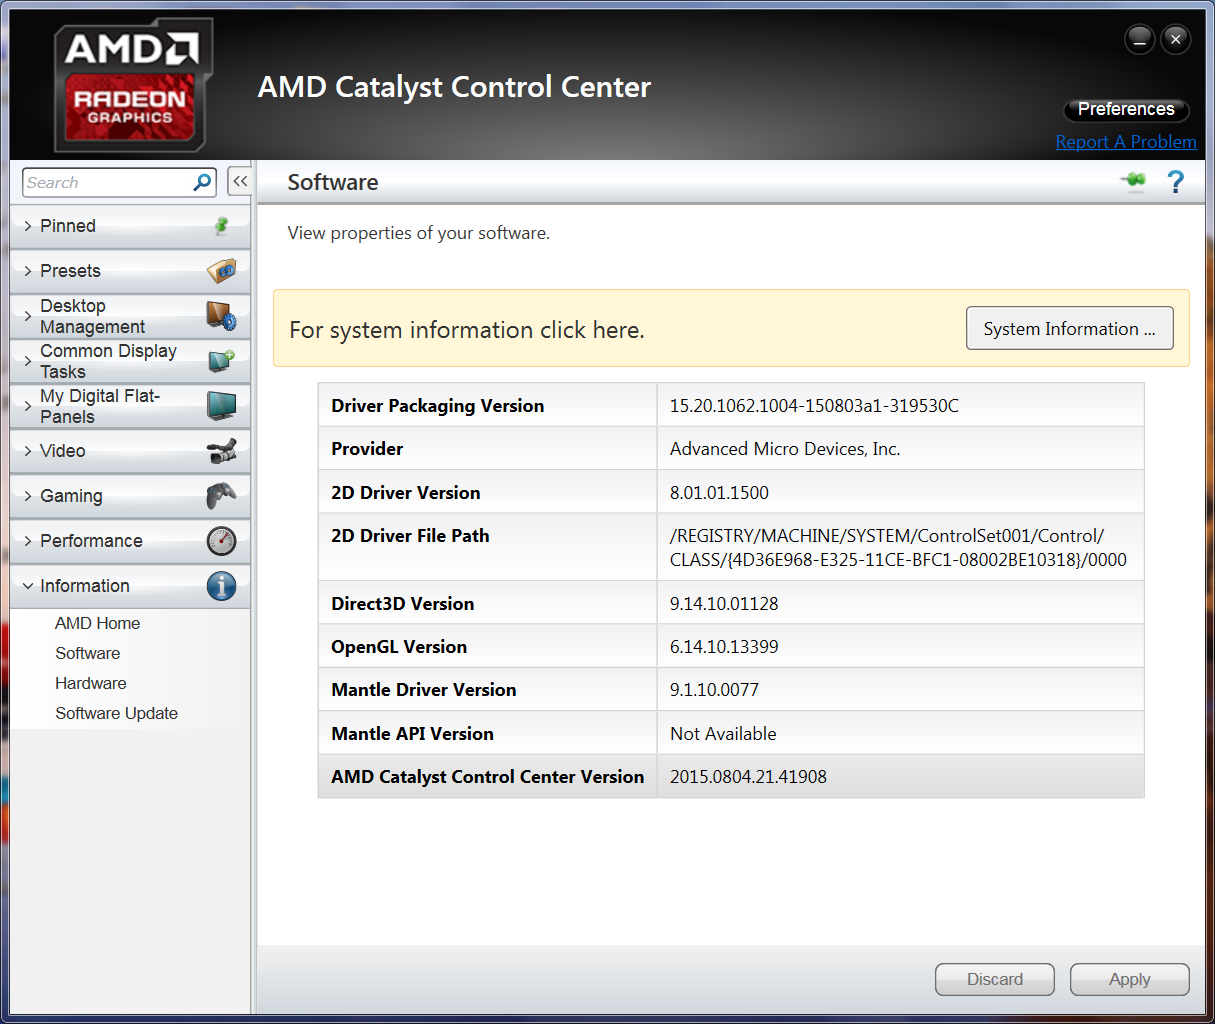Focus the Search input field
Viewport: 1215px width, 1024px height.
[105, 182]
